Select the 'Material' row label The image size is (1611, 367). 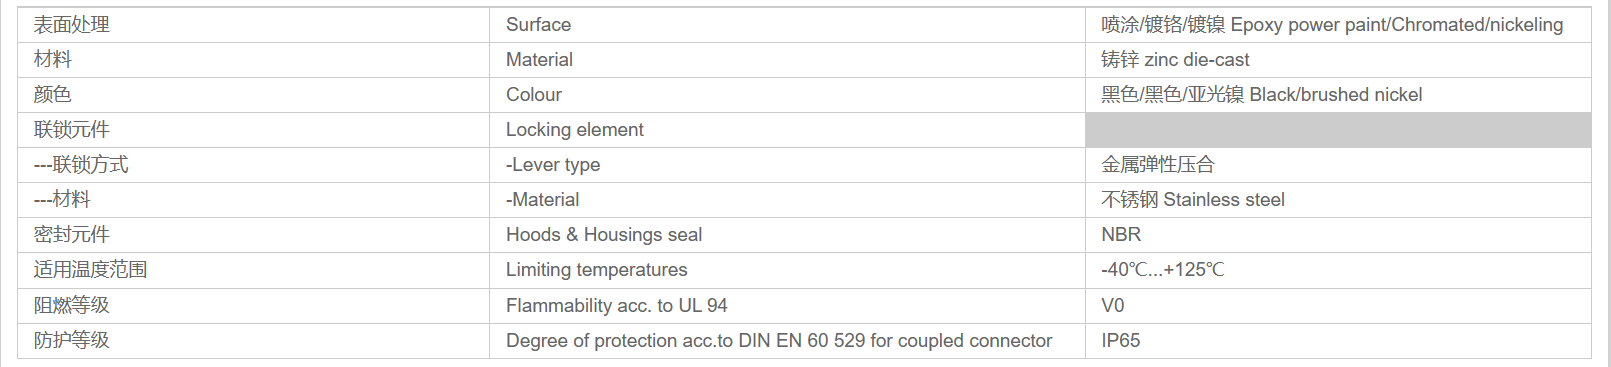[787, 60]
